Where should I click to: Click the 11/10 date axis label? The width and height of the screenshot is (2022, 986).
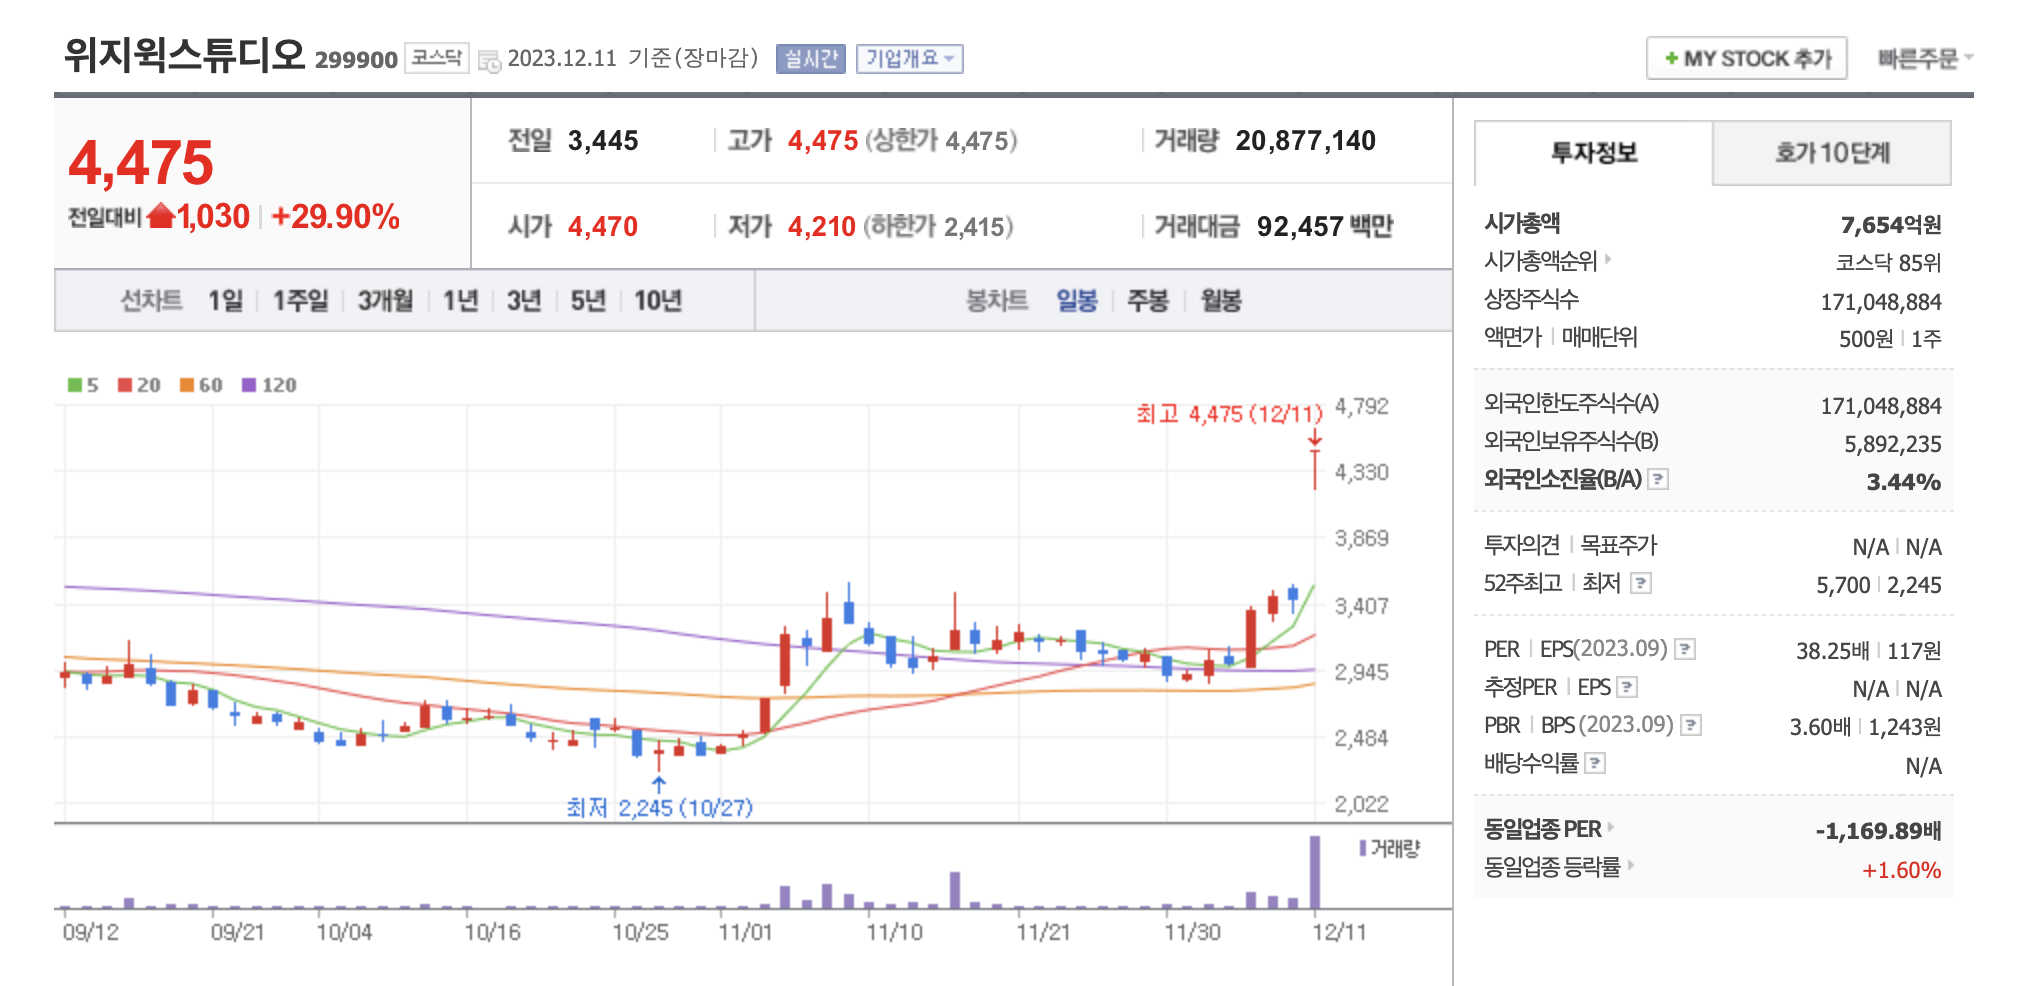tap(894, 932)
